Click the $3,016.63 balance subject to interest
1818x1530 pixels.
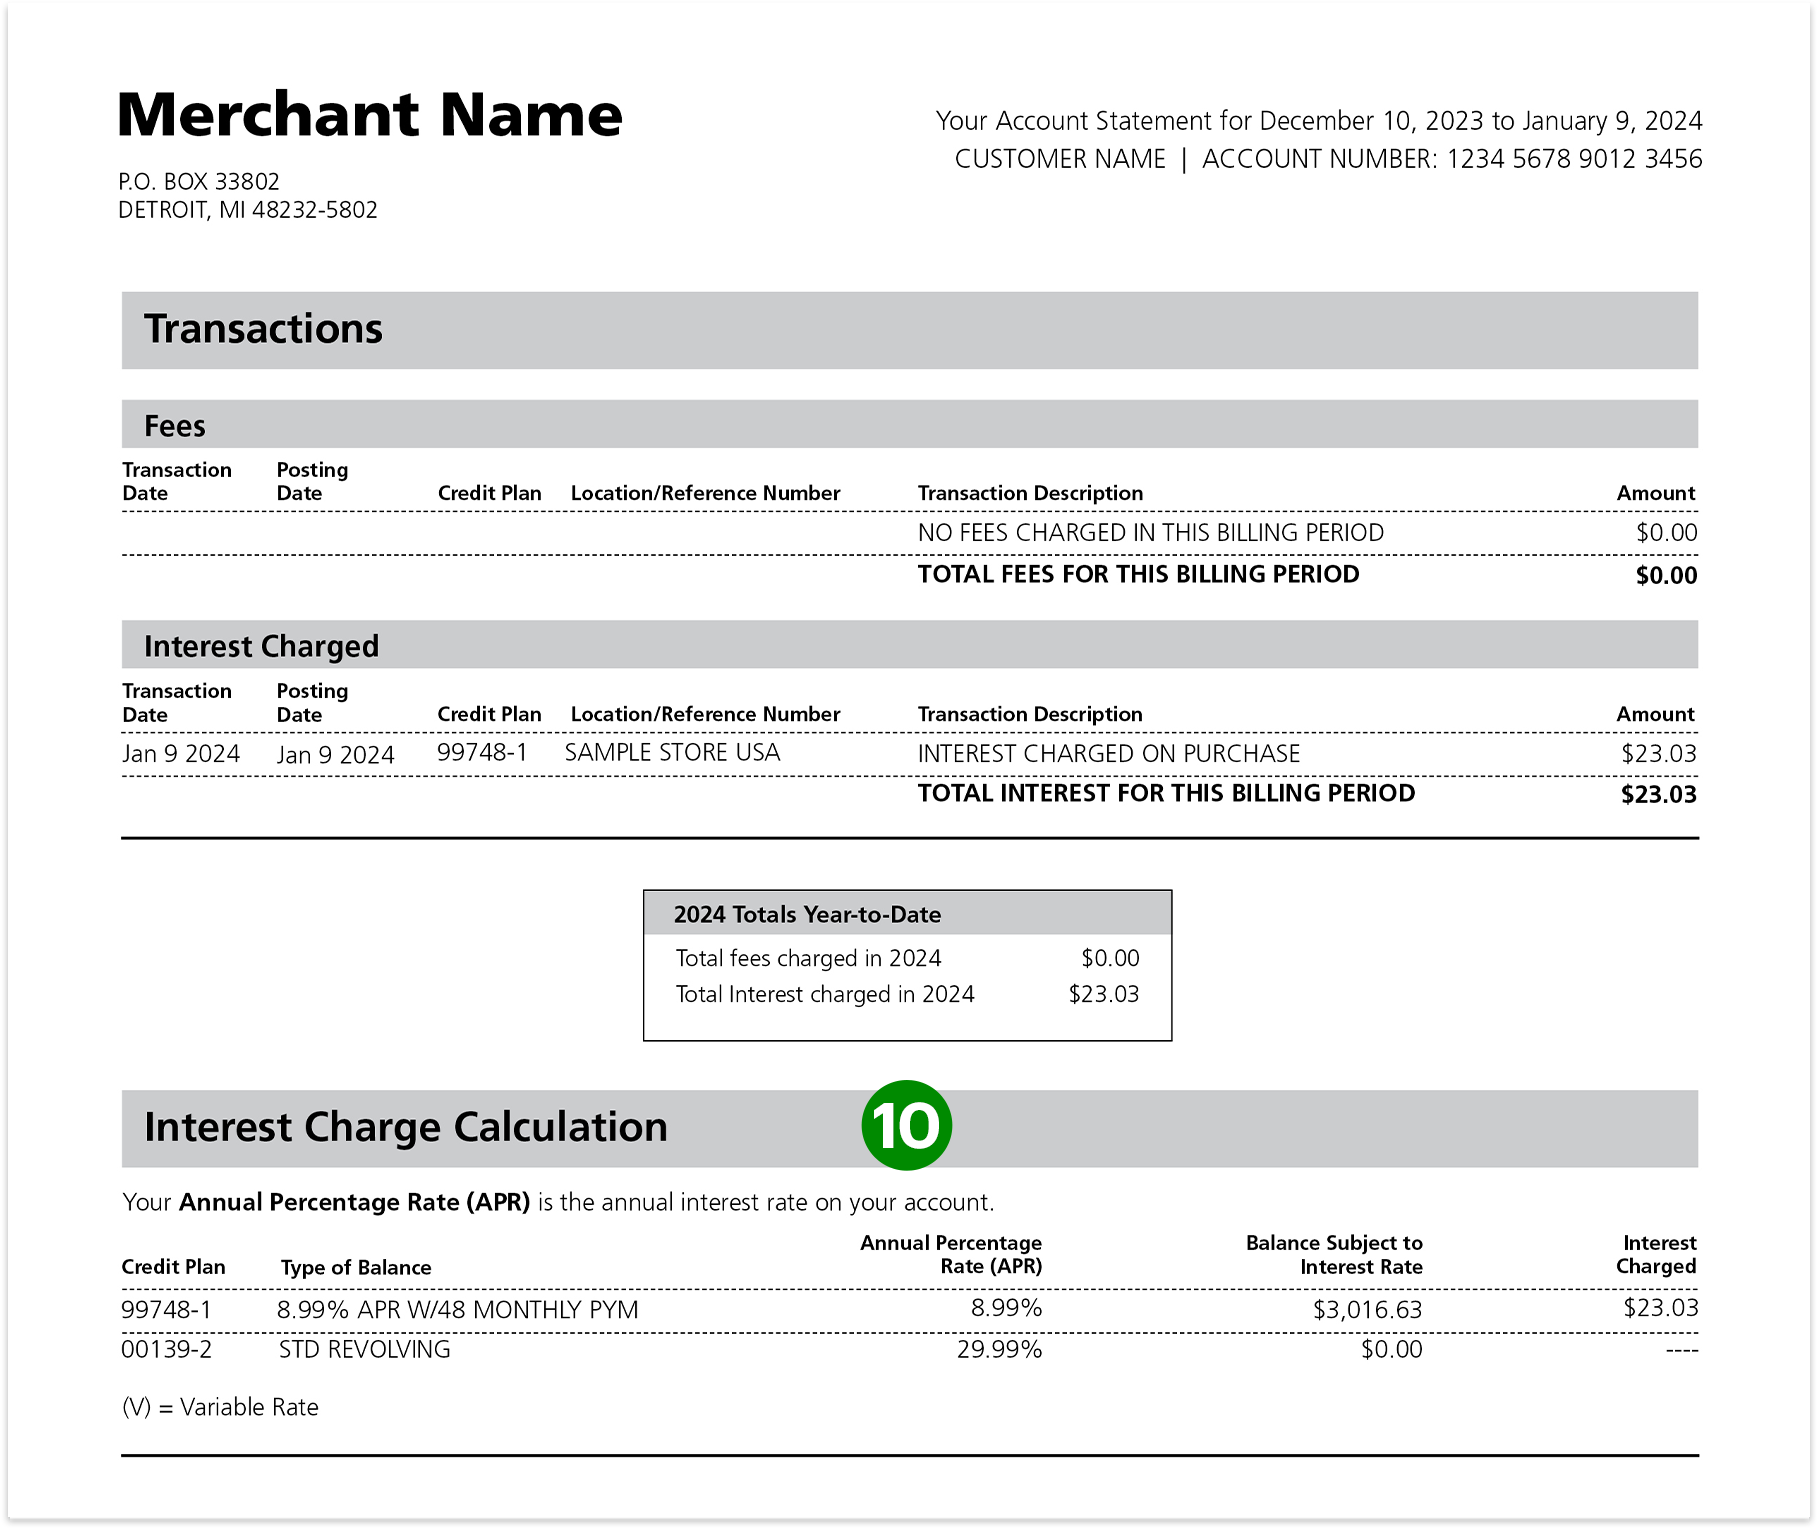[1367, 1310]
